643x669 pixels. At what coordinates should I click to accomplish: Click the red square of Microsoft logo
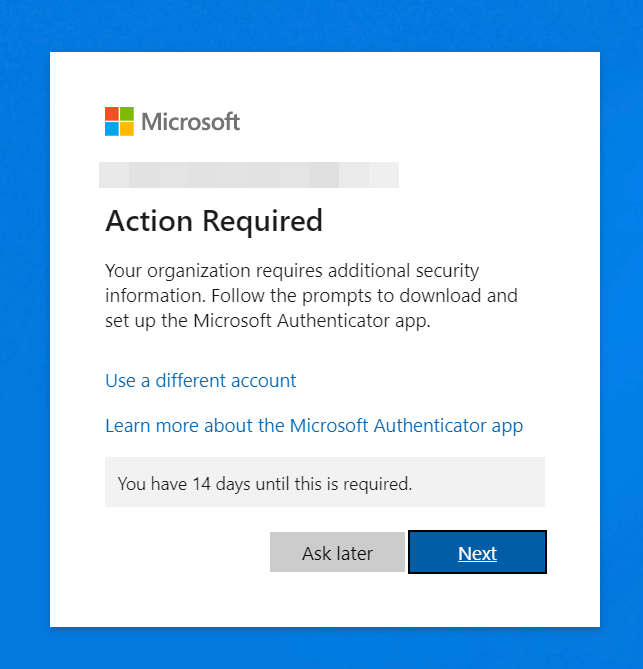(x=112, y=114)
